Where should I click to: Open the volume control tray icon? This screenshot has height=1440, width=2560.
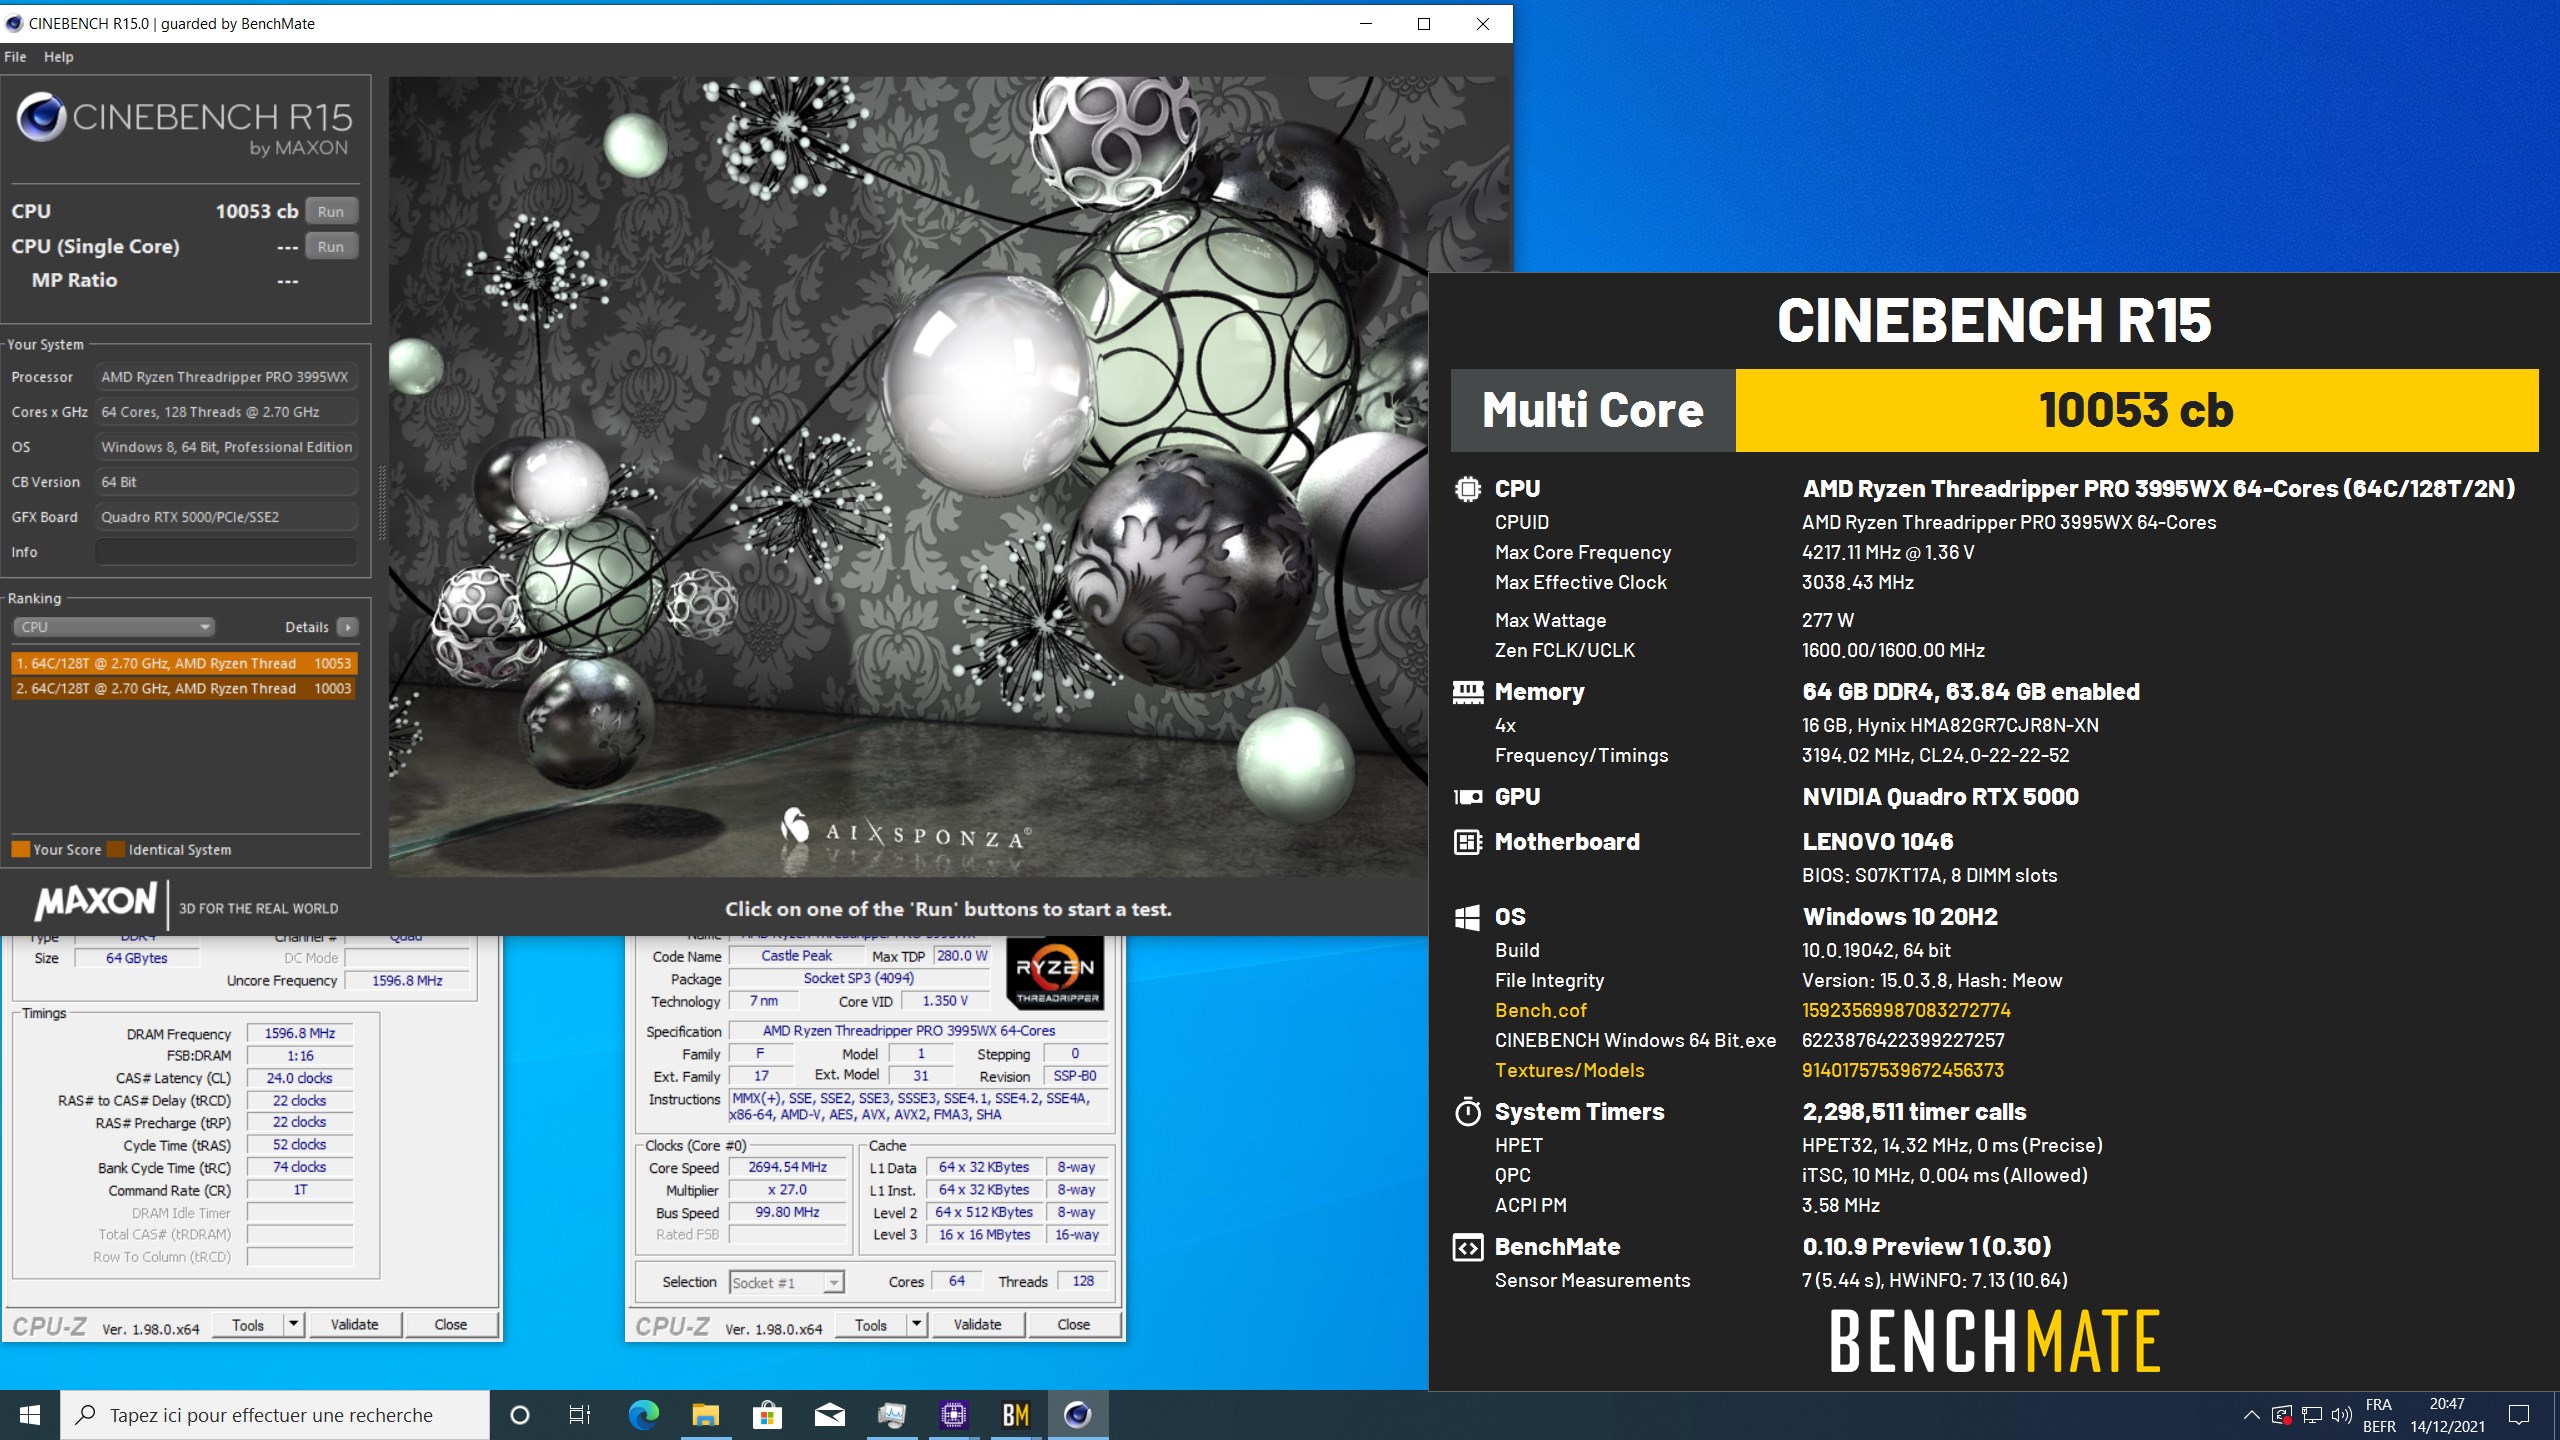point(2341,1415)
